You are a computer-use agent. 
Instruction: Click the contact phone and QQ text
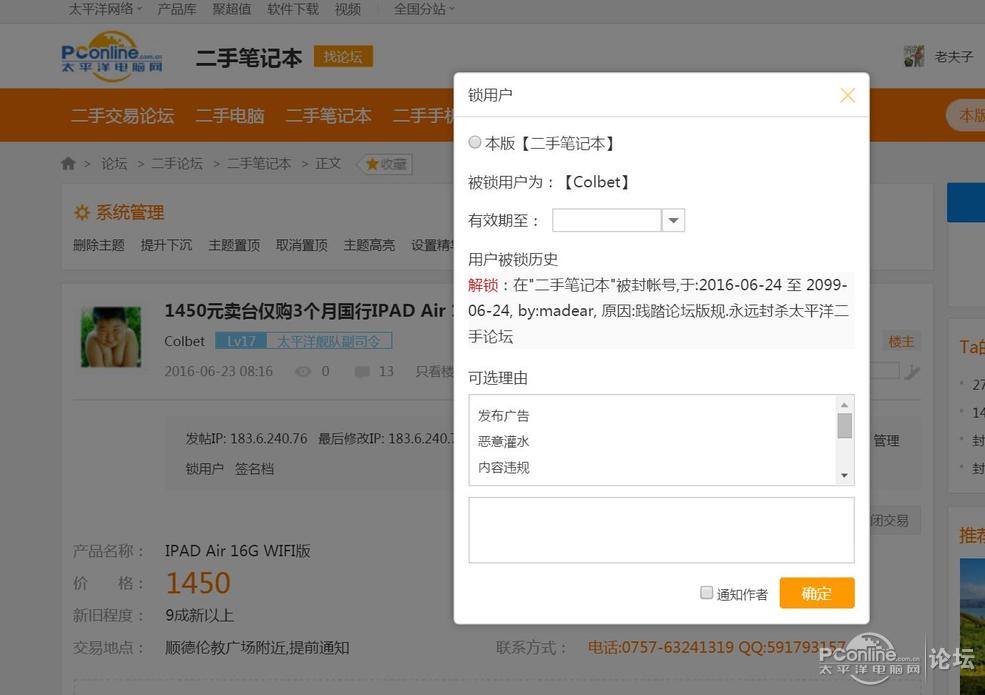pyautogui.click(x=717, y=647)
